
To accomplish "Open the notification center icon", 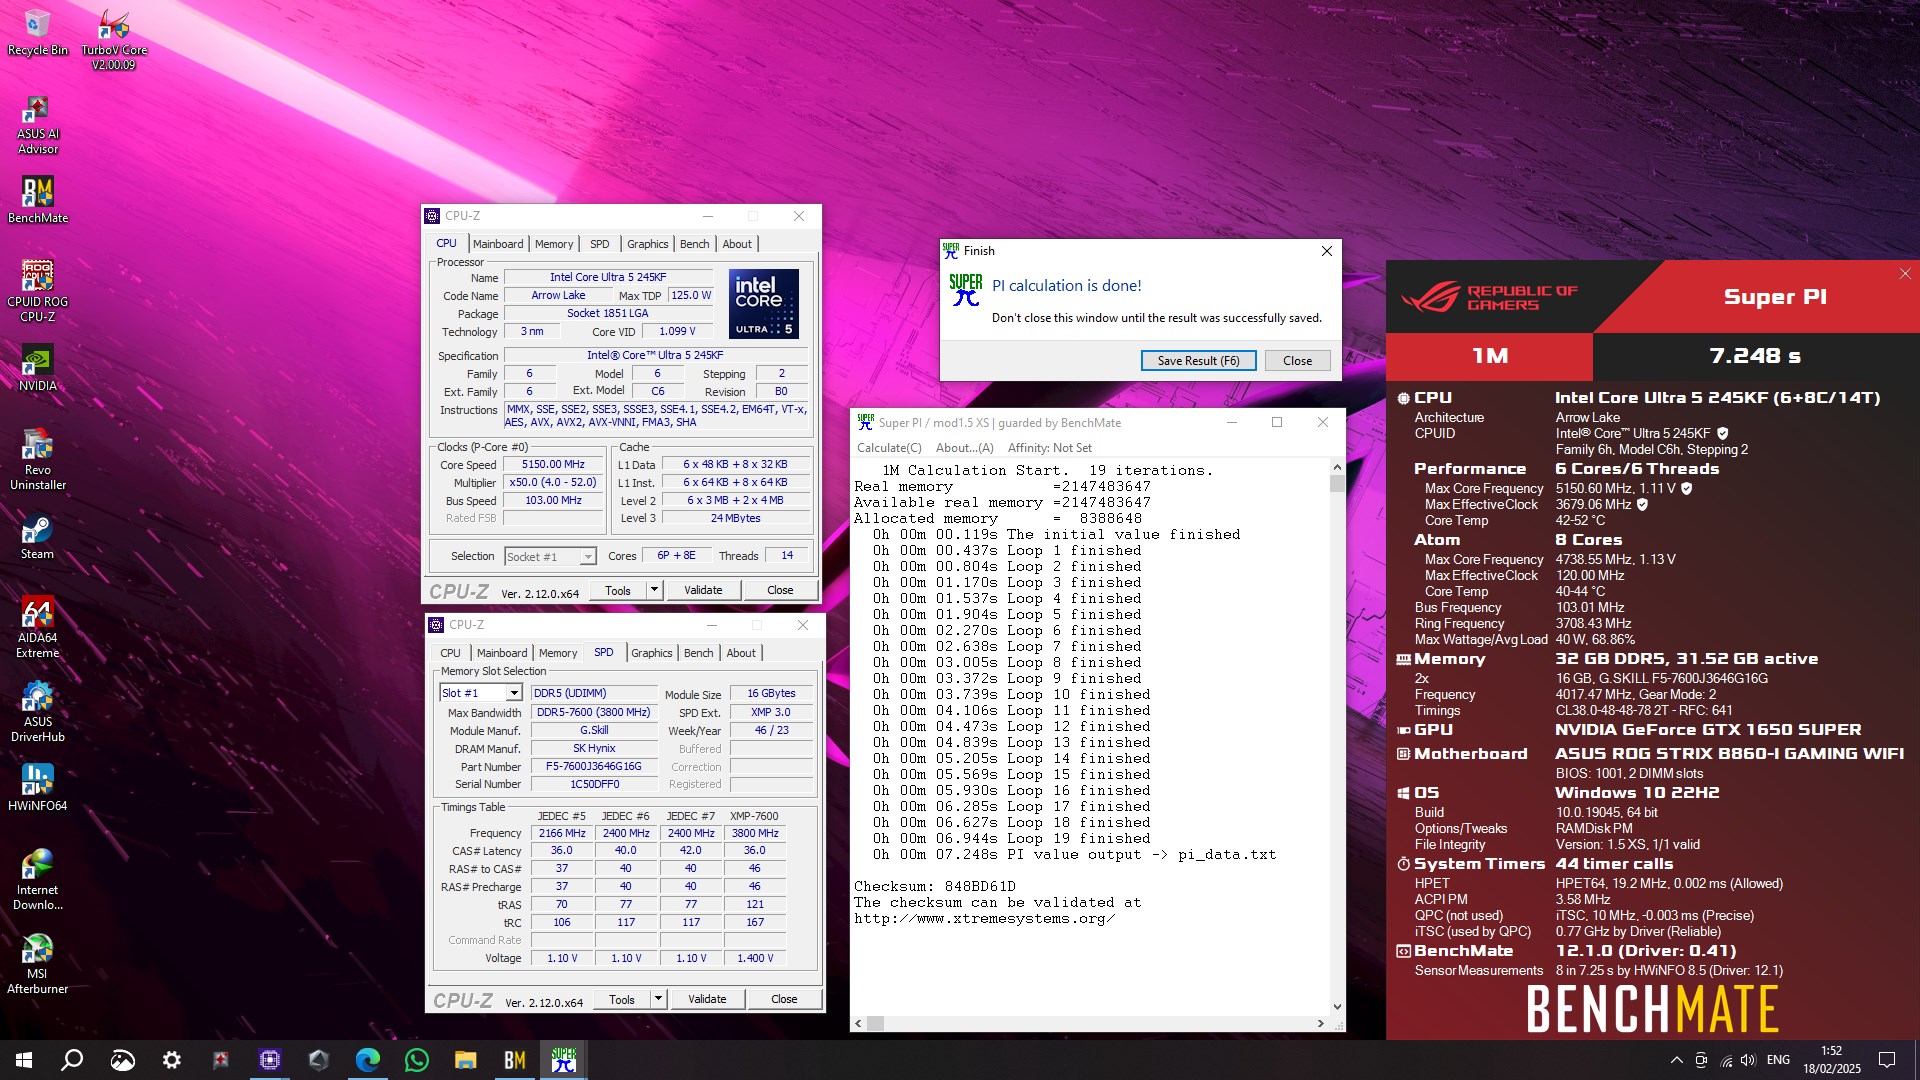I will 1887,1060.
